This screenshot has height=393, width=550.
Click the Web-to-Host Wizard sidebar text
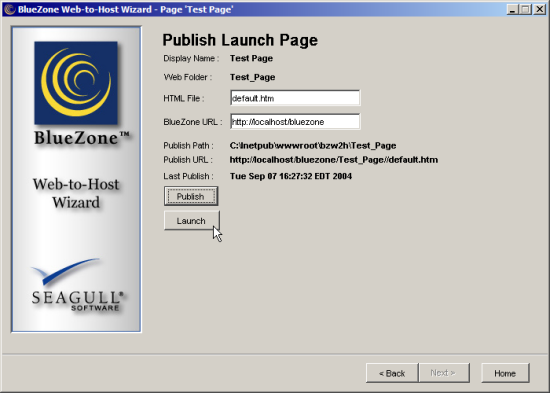pyautogui.click(x=76, y=193)
